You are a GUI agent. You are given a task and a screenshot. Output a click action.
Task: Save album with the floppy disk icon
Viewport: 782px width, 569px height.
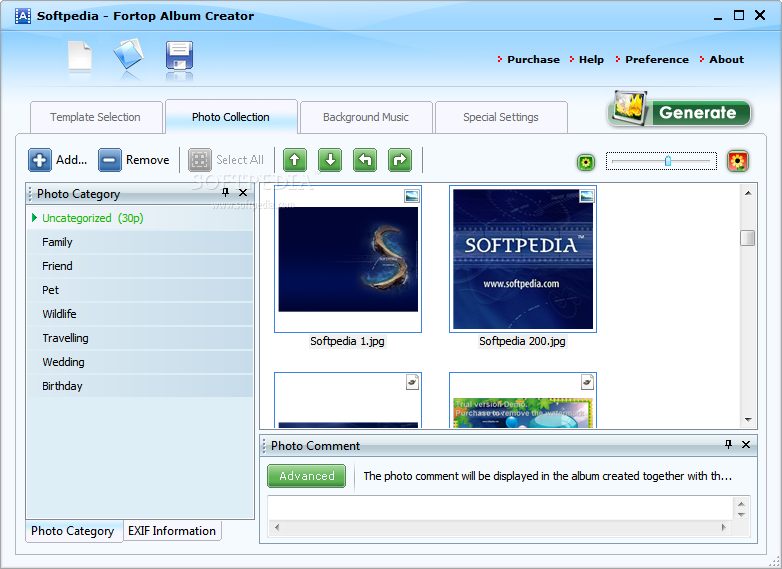pyautogui.click(x=179, y=55)
